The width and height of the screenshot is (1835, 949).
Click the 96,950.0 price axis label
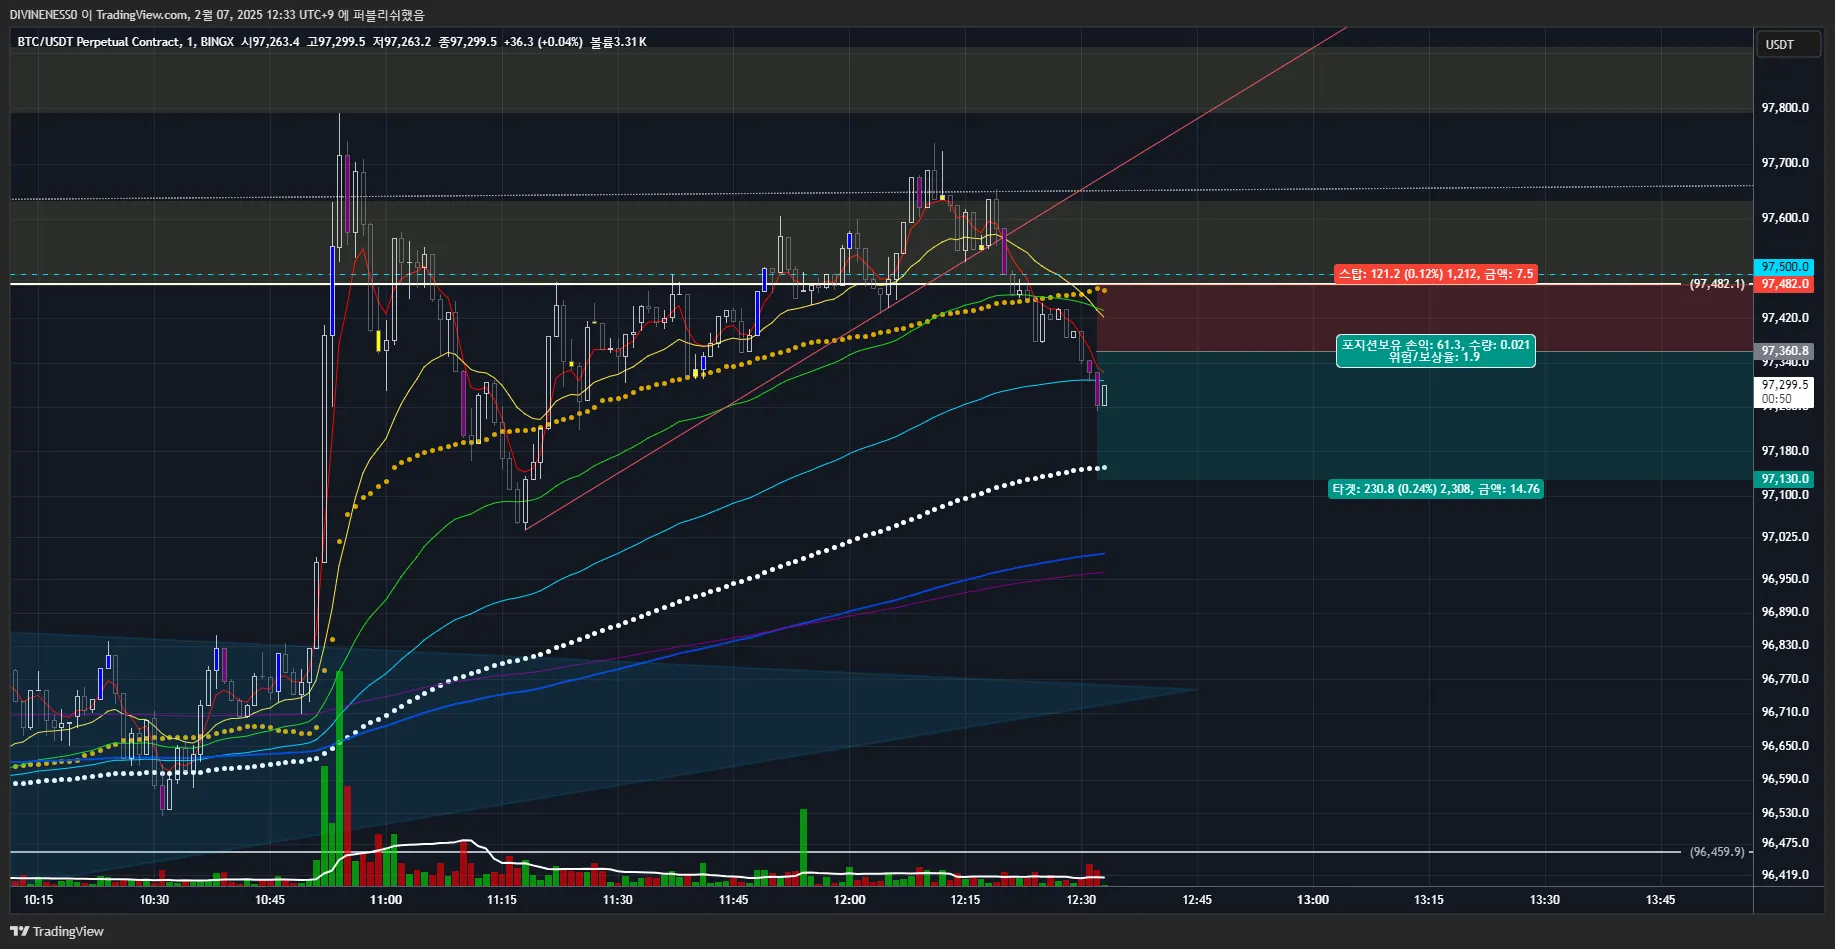coord(1784,579)
